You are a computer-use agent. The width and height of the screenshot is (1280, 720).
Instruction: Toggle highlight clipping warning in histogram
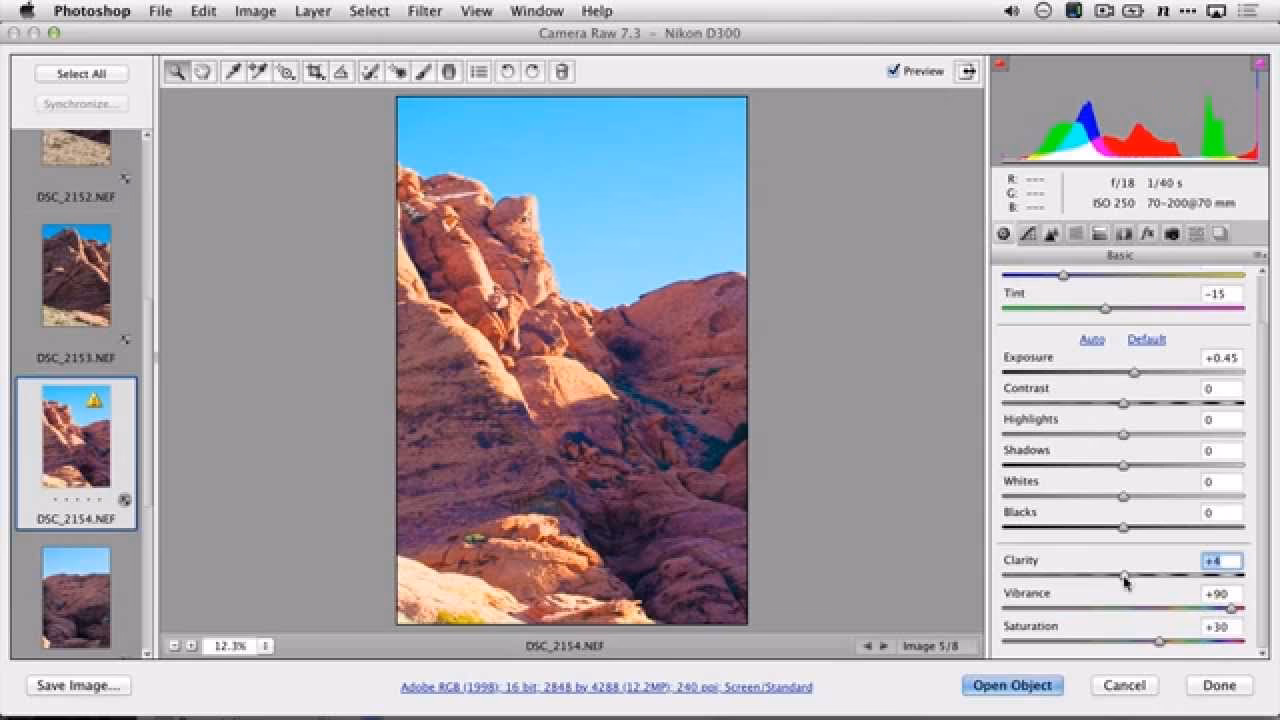tap(1260, 64)
